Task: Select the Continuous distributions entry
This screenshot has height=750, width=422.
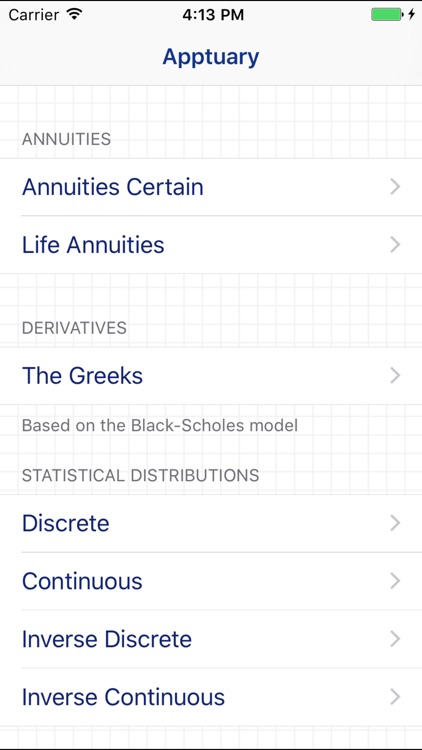Action: [x=211, y=581]
